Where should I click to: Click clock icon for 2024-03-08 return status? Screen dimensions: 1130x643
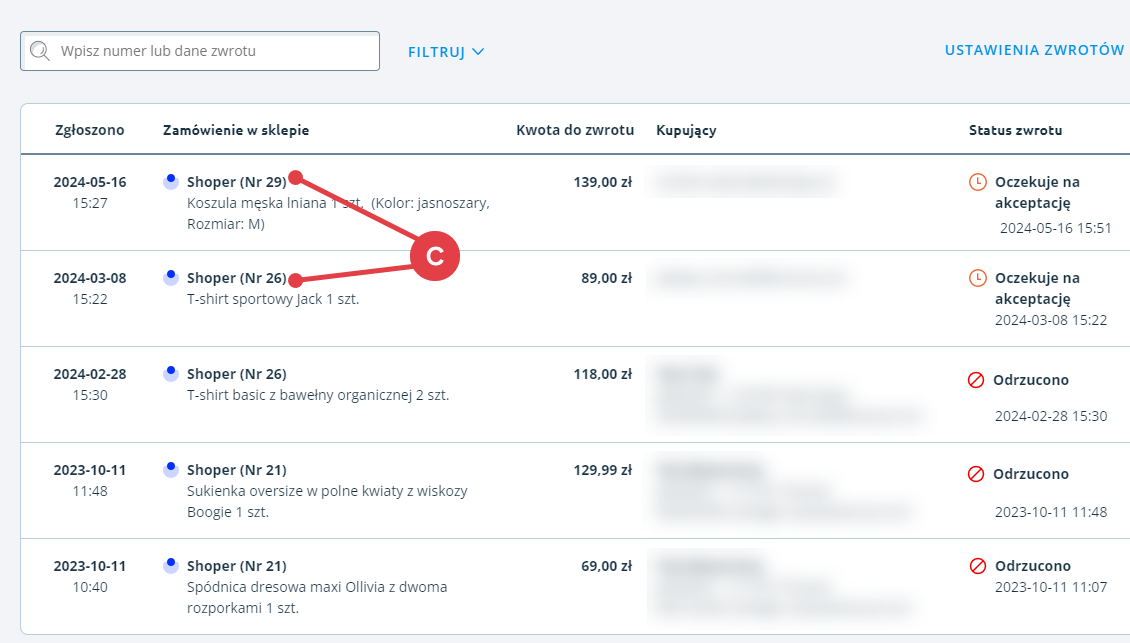(x=977, y=278)
